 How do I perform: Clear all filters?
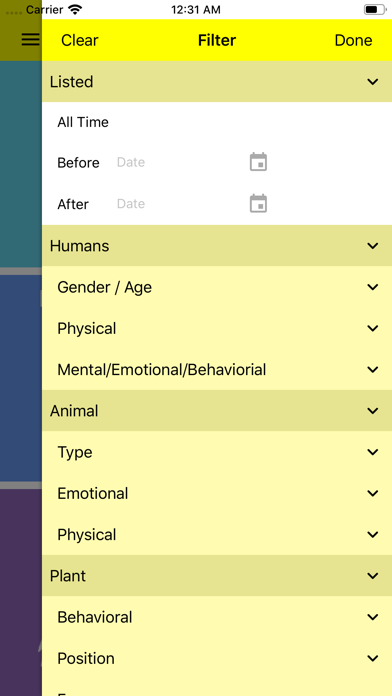coord(79,40)
